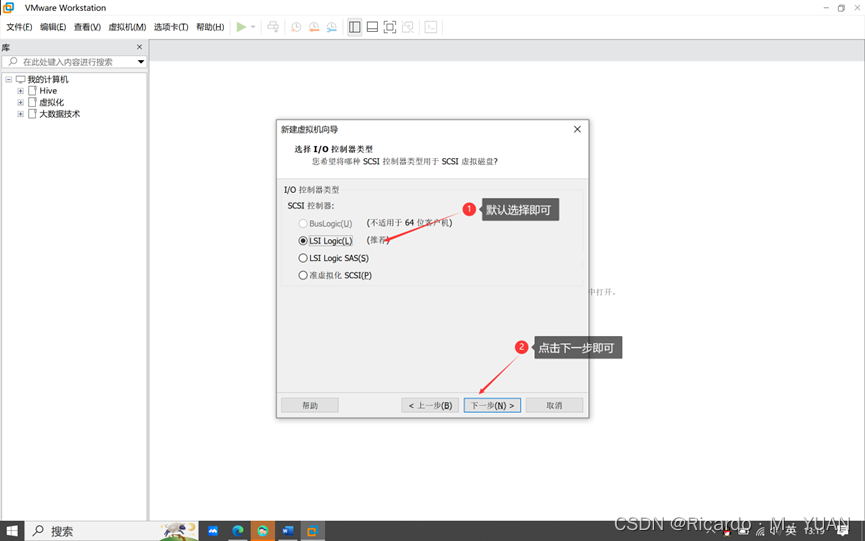Screen dimensions: 865x541
Task: Select the Hive tree item
Action: pos(48,91)
